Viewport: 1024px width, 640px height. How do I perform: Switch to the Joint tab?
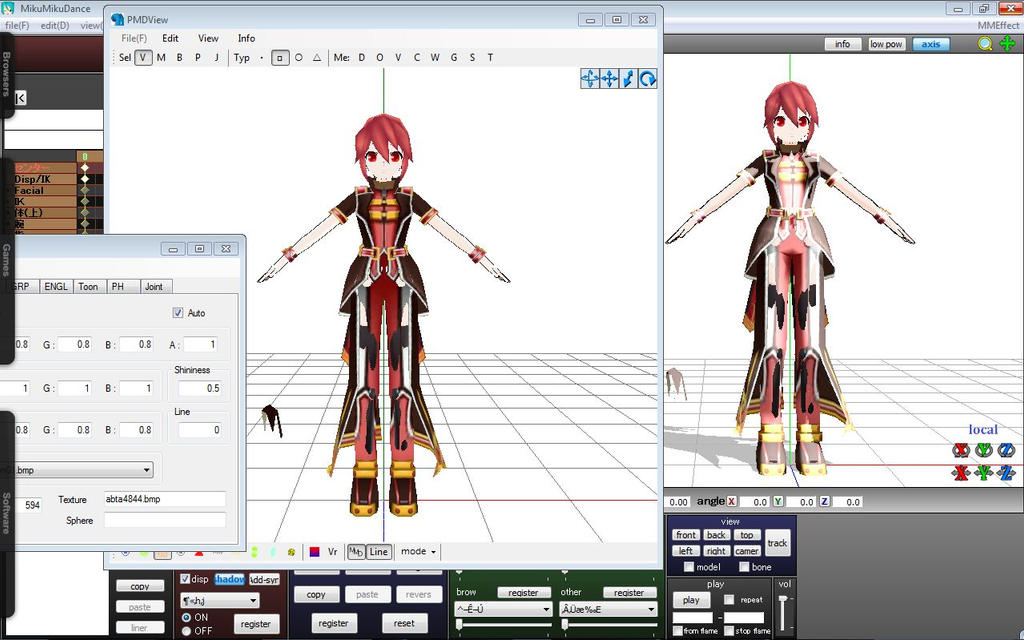(154, 287)
